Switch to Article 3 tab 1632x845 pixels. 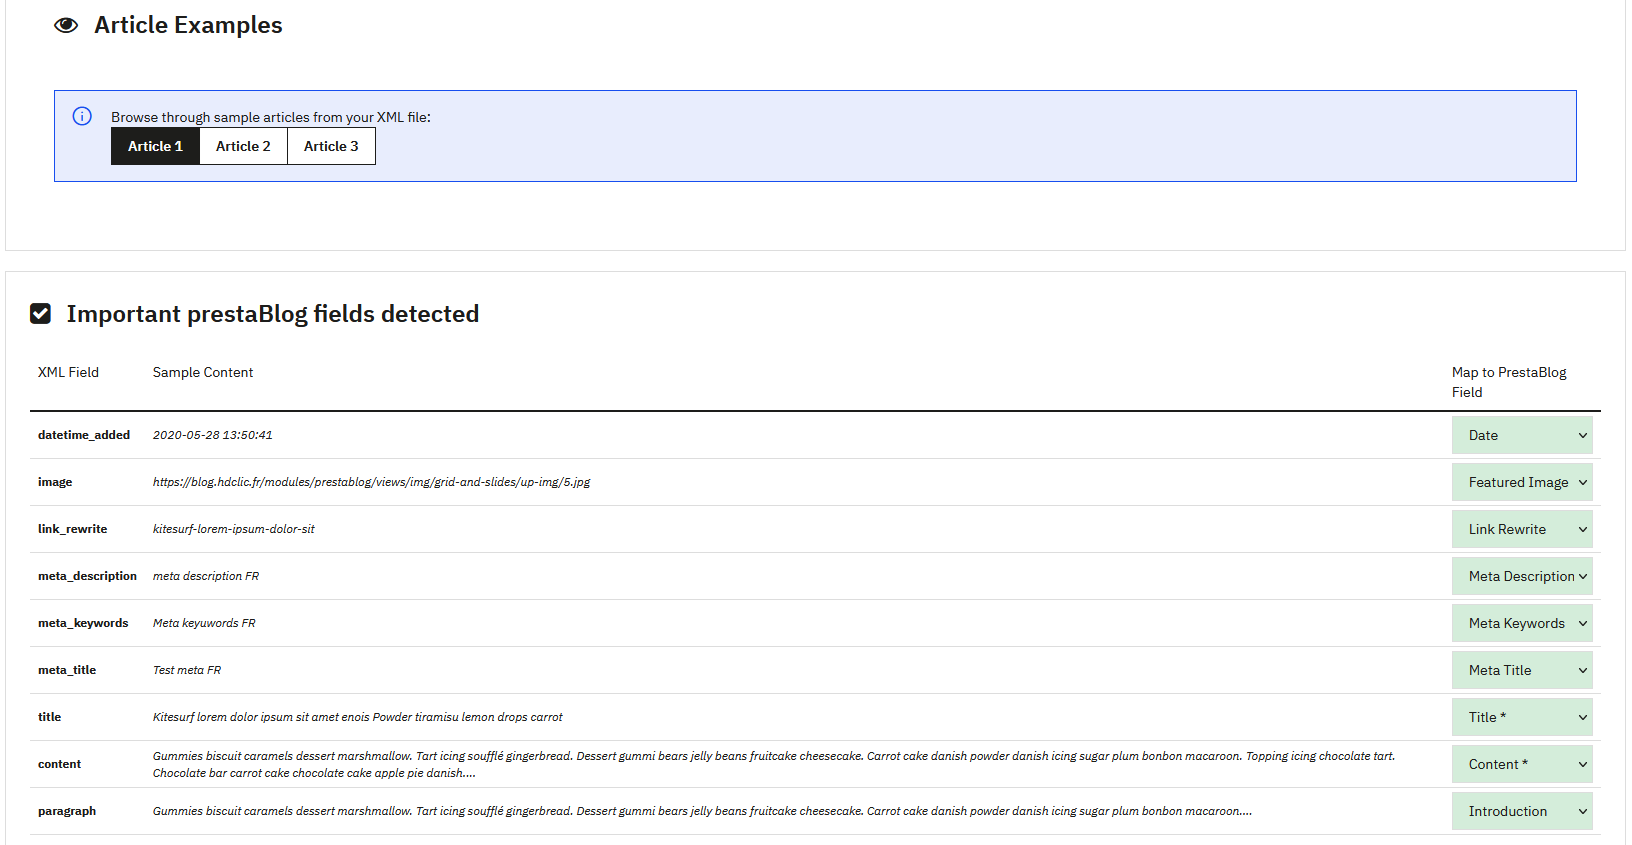[x=331, y=146]
